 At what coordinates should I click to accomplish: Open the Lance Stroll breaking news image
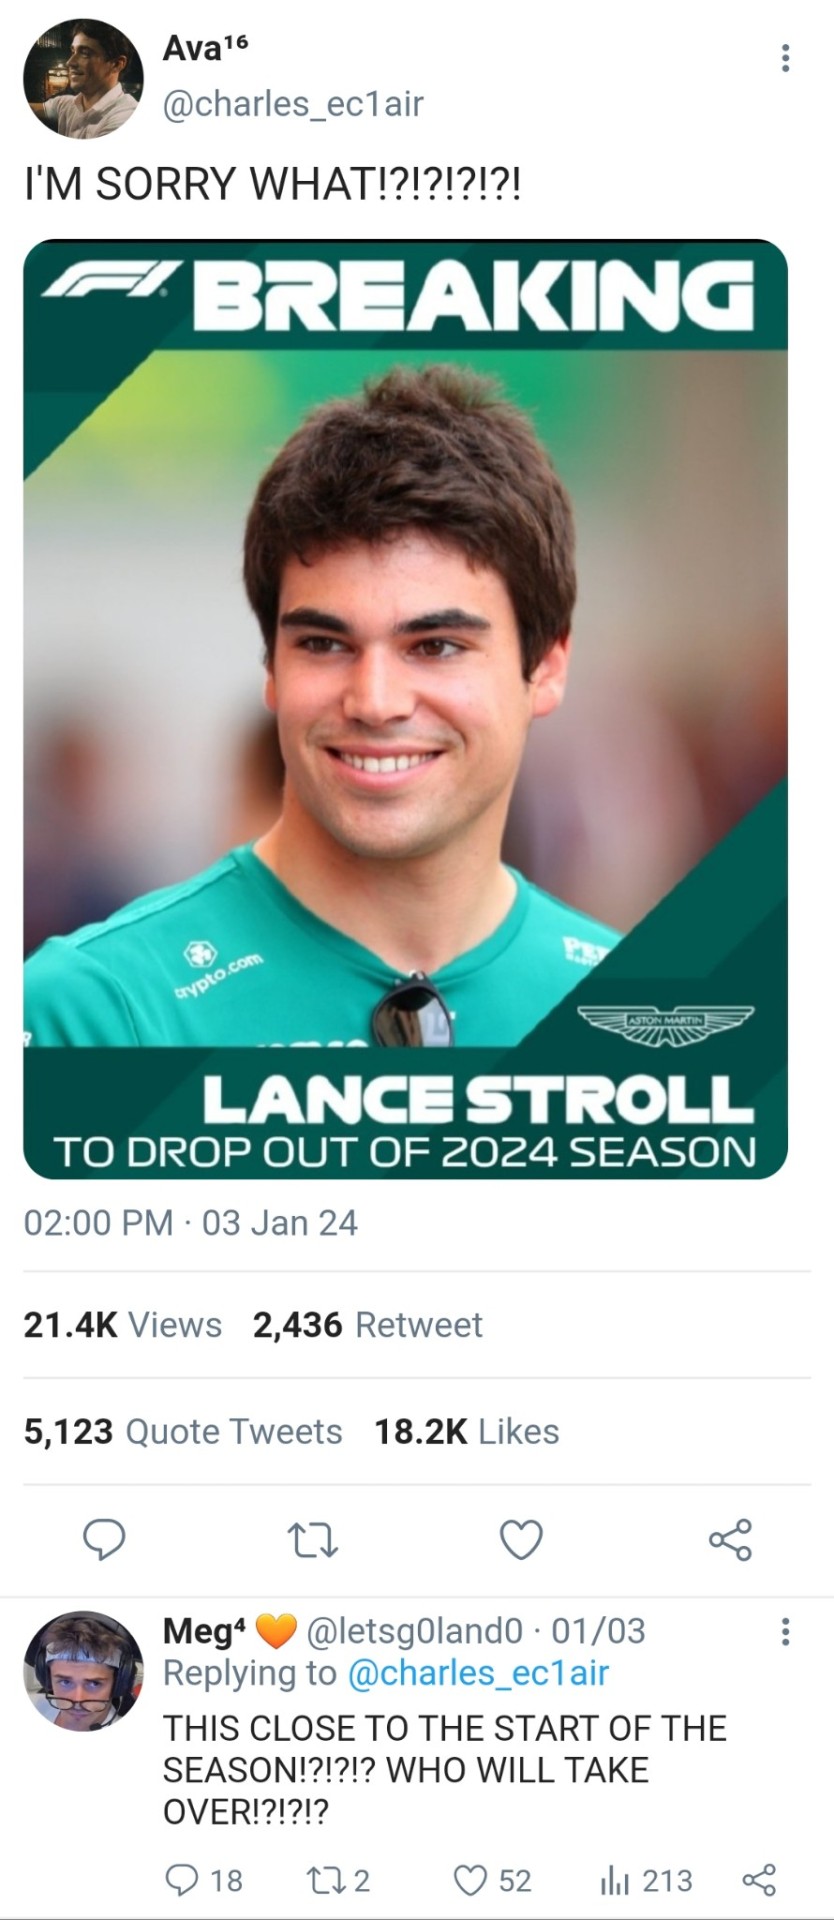[405, 709]
